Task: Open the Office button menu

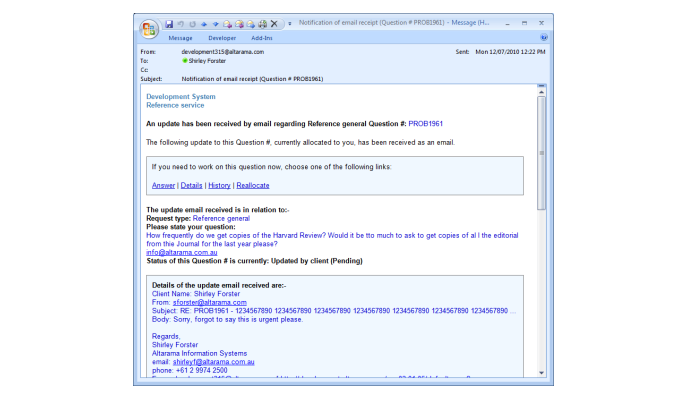Action: 149,29
